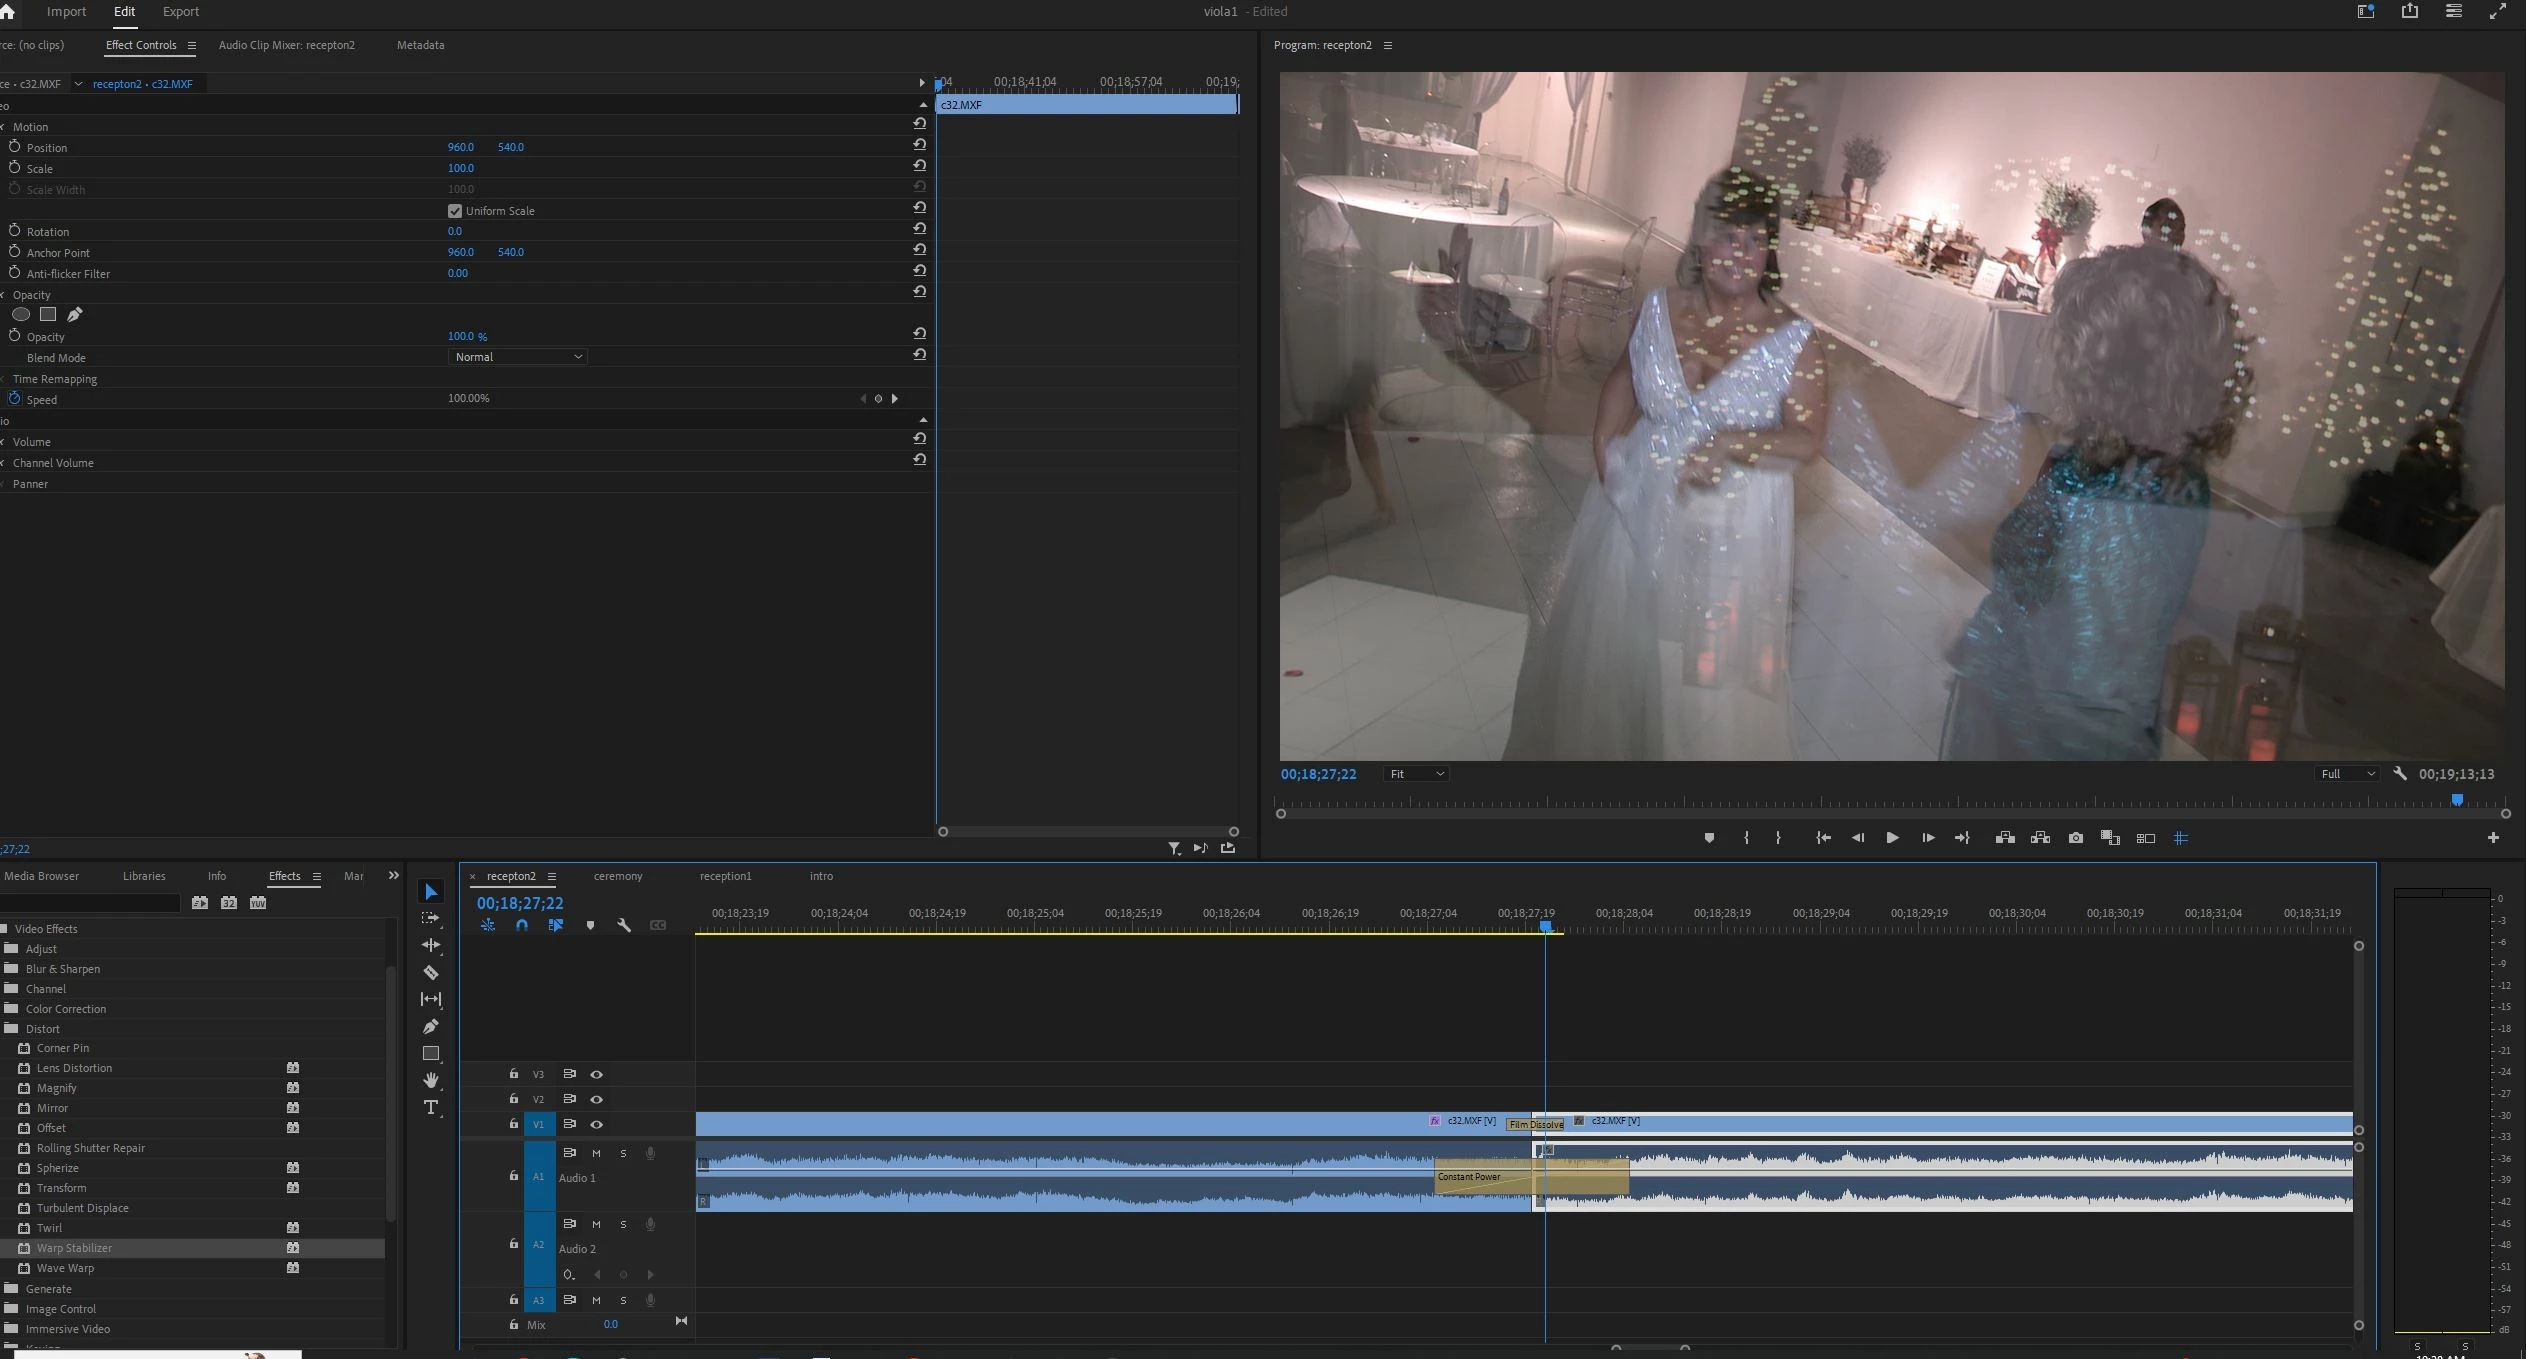Select the Hand tool
2526x1359 pixels.
[431, 1080]
